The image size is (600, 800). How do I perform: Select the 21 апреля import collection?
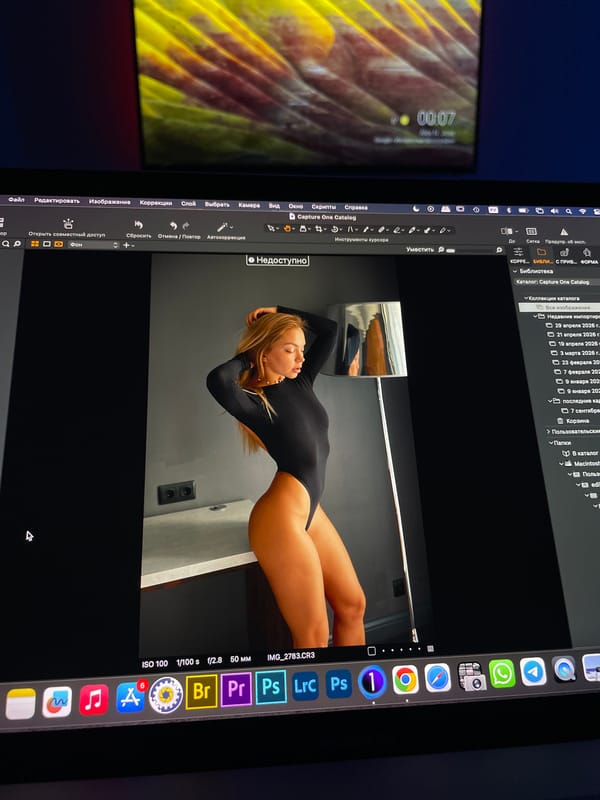pyautogui.click(x=573, y=335)
